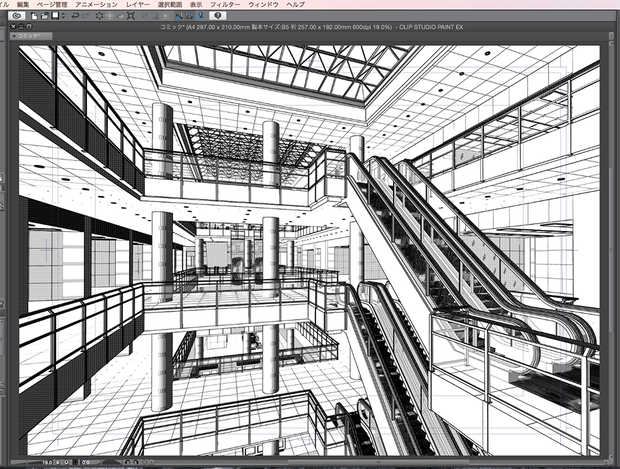Open the help question mark icon

217,16
